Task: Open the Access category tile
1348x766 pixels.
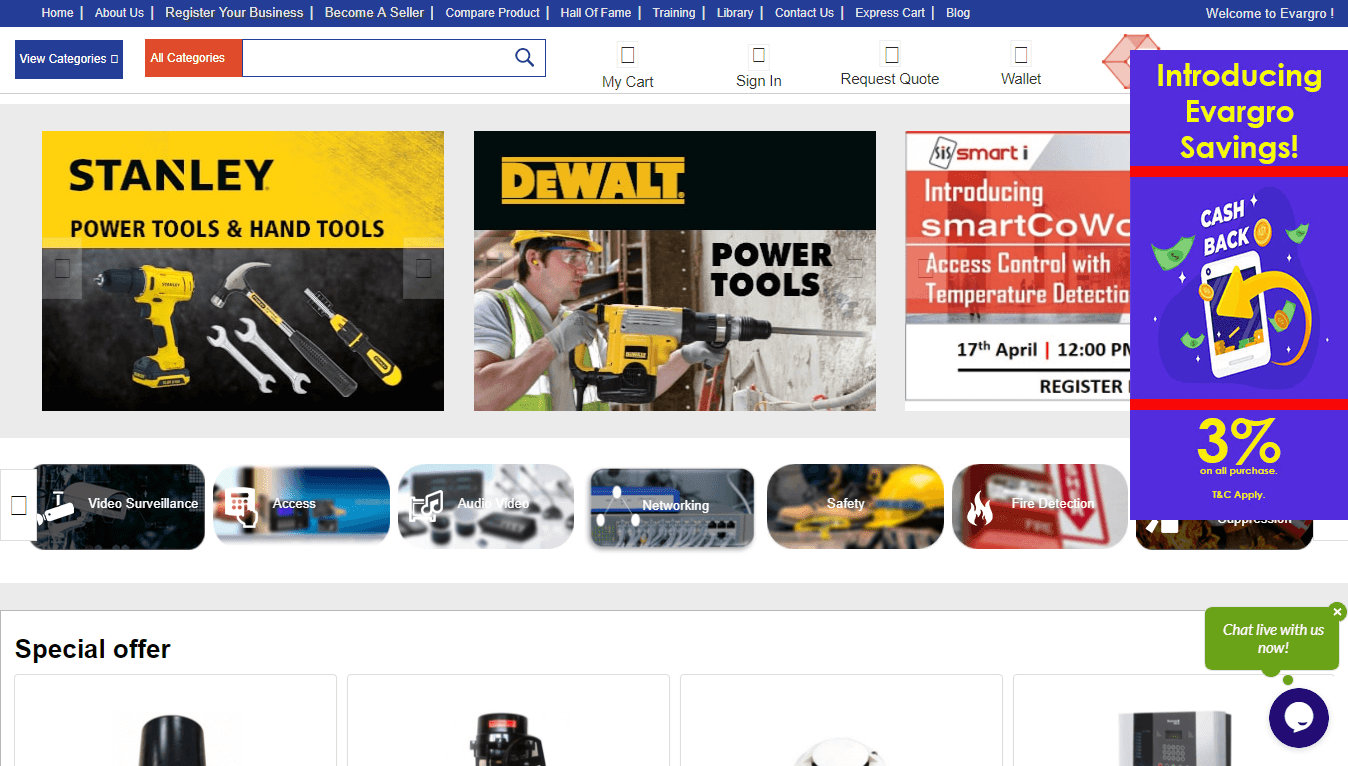Action: pyautogui.click(x=301, y=506)
